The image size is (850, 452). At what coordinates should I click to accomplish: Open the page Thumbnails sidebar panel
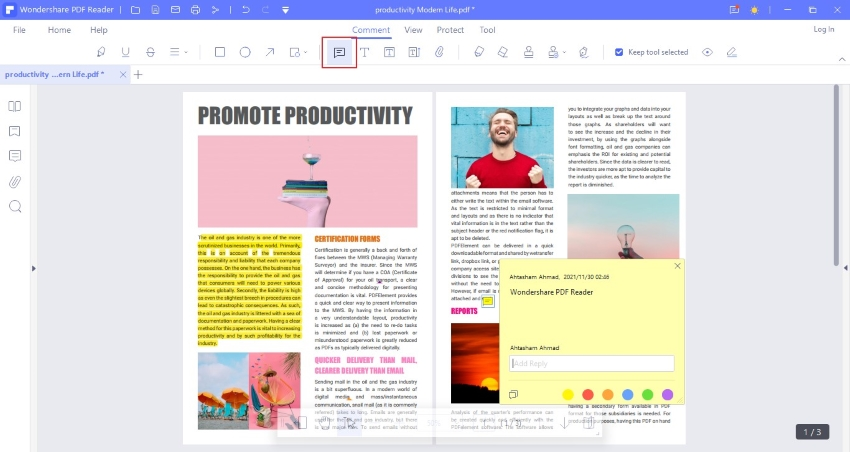[x=15, y=106]
